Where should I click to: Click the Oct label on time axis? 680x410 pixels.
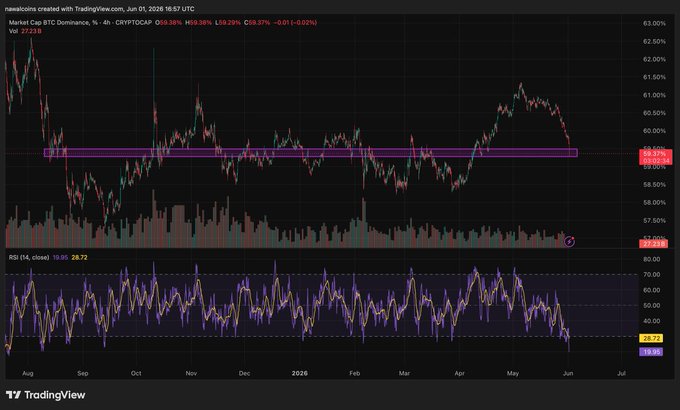(136, 374)
